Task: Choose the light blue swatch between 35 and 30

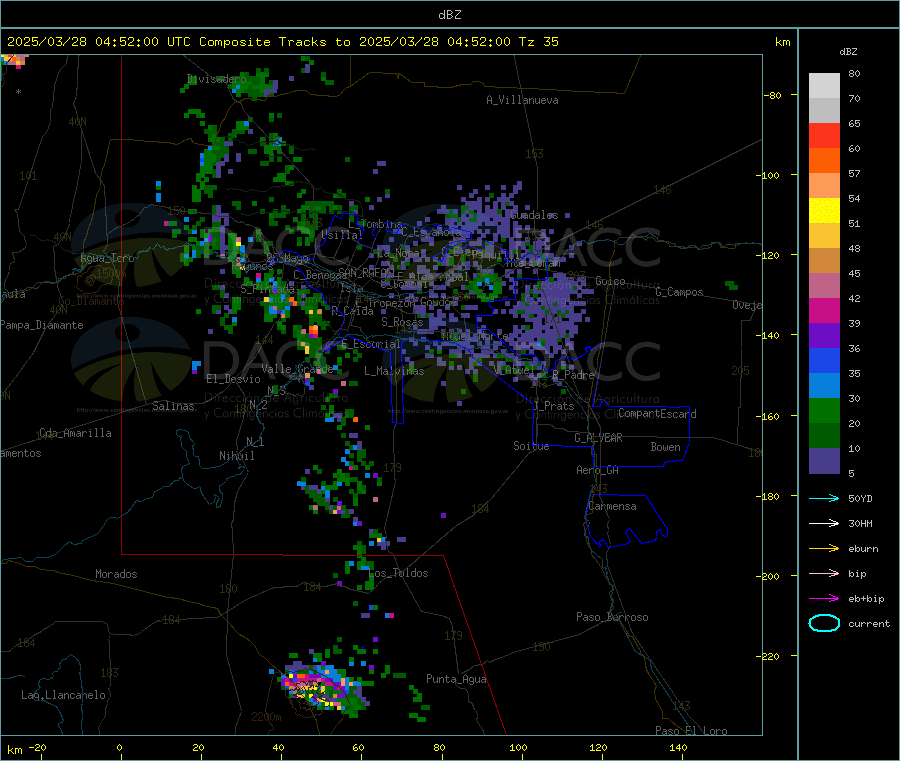Action: pos(824,385)
